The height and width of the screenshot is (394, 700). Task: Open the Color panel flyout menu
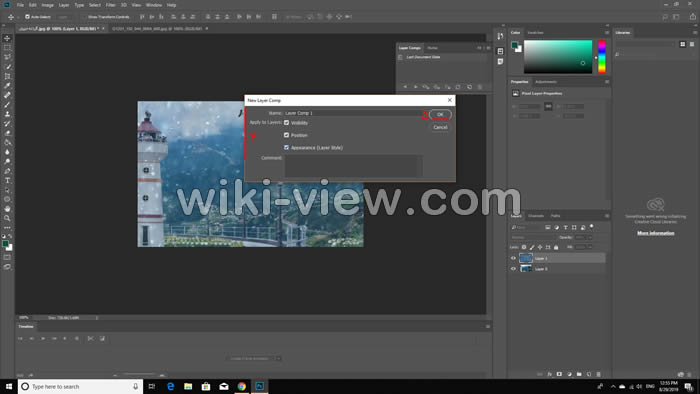[x=607, y=33]
